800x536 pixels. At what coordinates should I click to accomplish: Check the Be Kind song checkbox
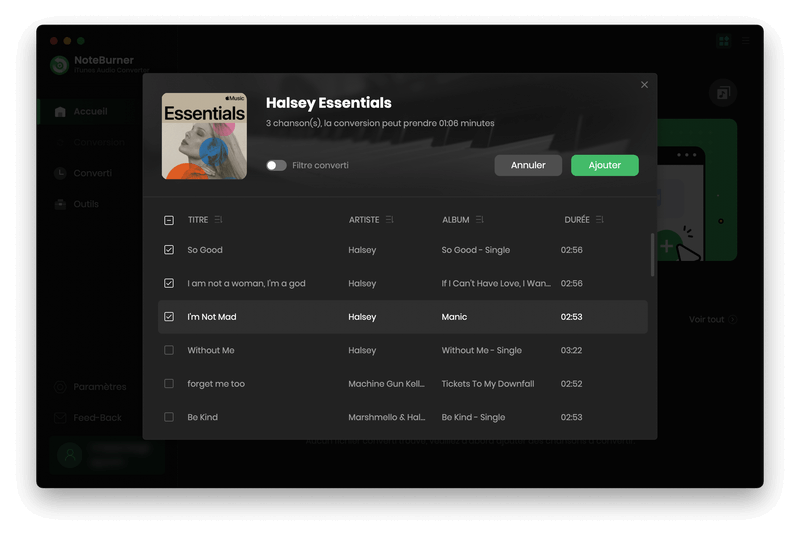tap(169, 417)
